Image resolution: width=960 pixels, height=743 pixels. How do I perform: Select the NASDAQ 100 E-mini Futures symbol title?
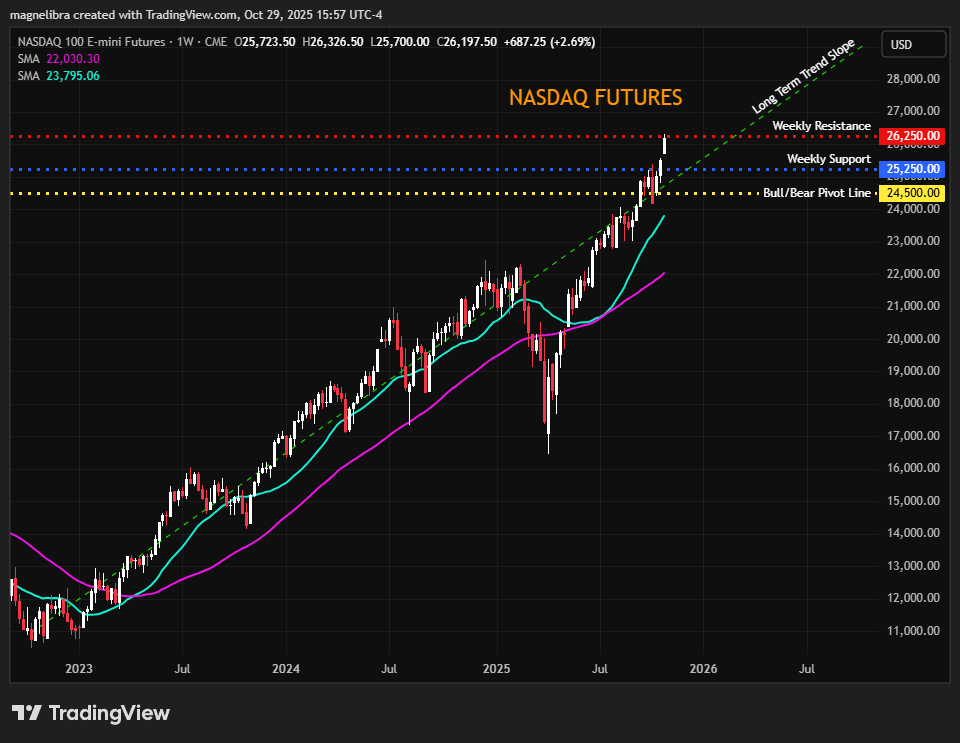91,42
